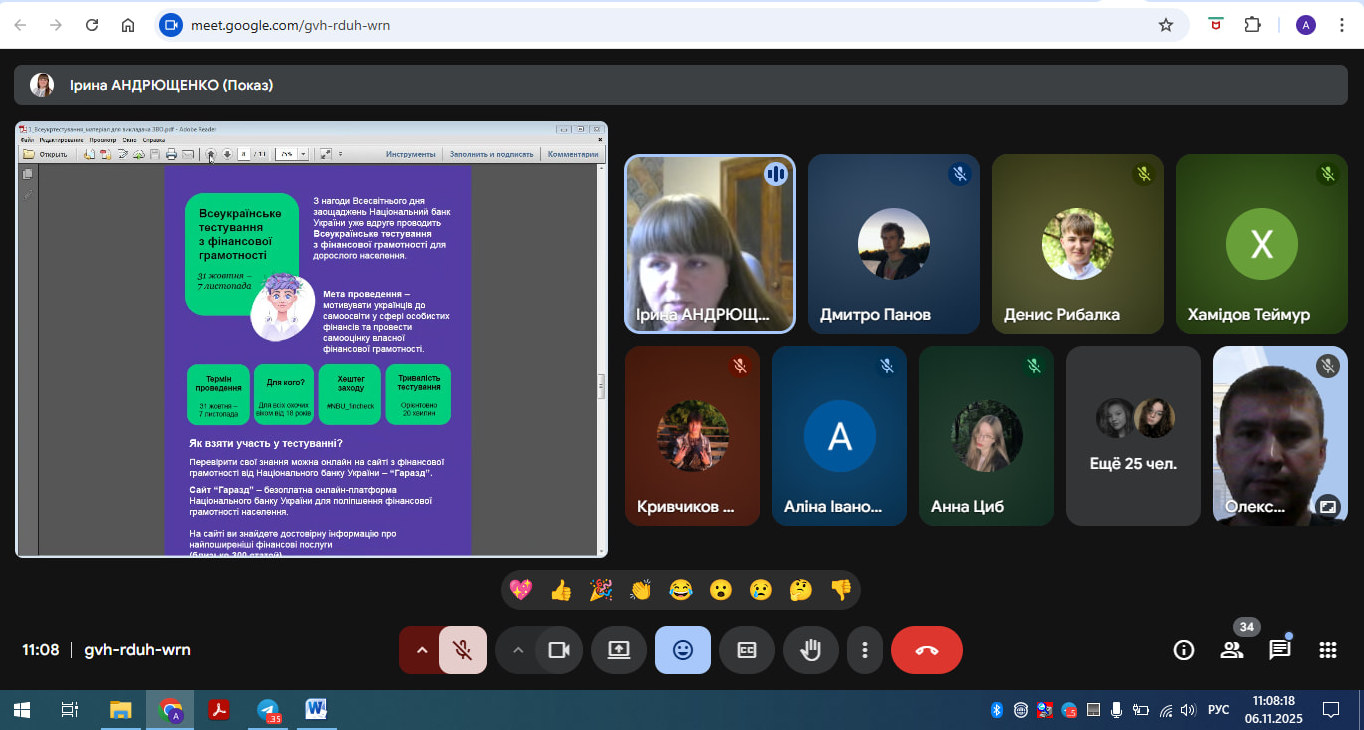The image size is (1364, 730).
Task: Click the browser address bar
Action: click(x=660, y=25)
